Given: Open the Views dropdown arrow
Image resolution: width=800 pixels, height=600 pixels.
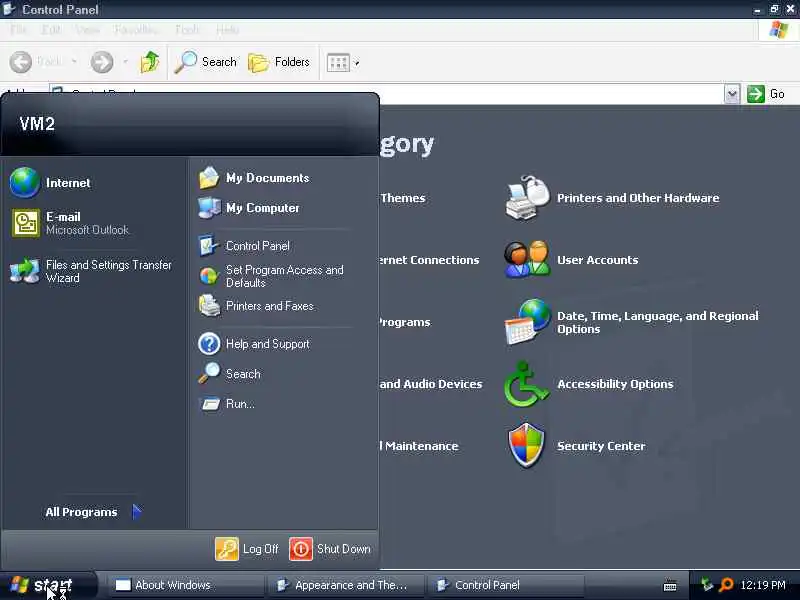Looking at the screenshot, I should pos(357,63).
